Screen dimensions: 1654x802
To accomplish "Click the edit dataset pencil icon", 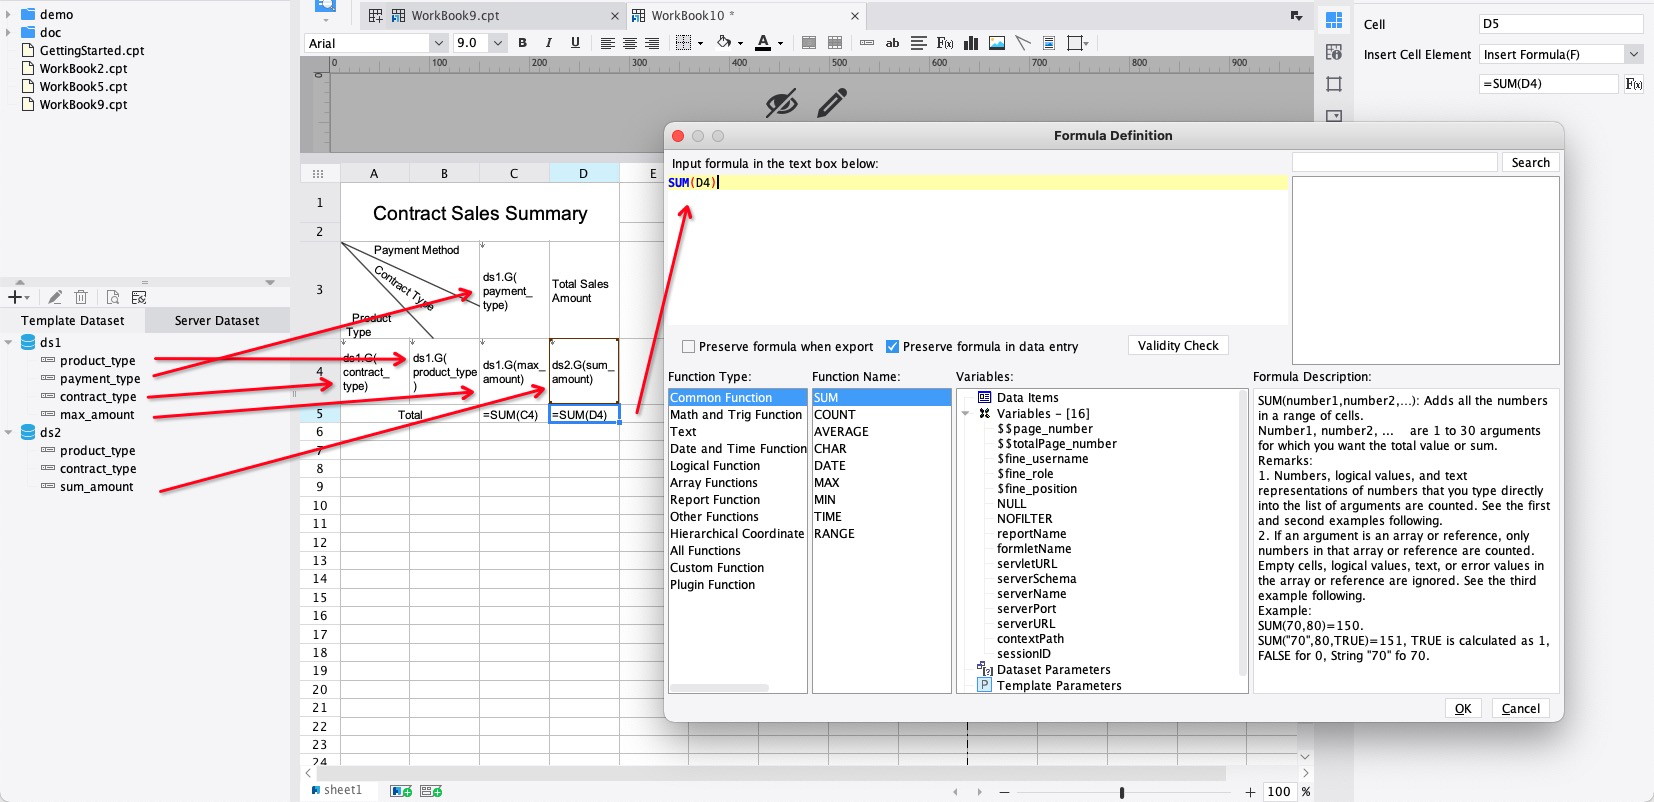I will (55, 297).
